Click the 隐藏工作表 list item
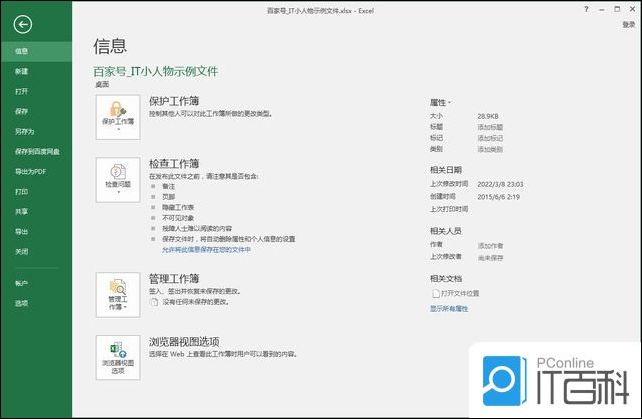Screen dimensions: 642x419 pos(178,208)
